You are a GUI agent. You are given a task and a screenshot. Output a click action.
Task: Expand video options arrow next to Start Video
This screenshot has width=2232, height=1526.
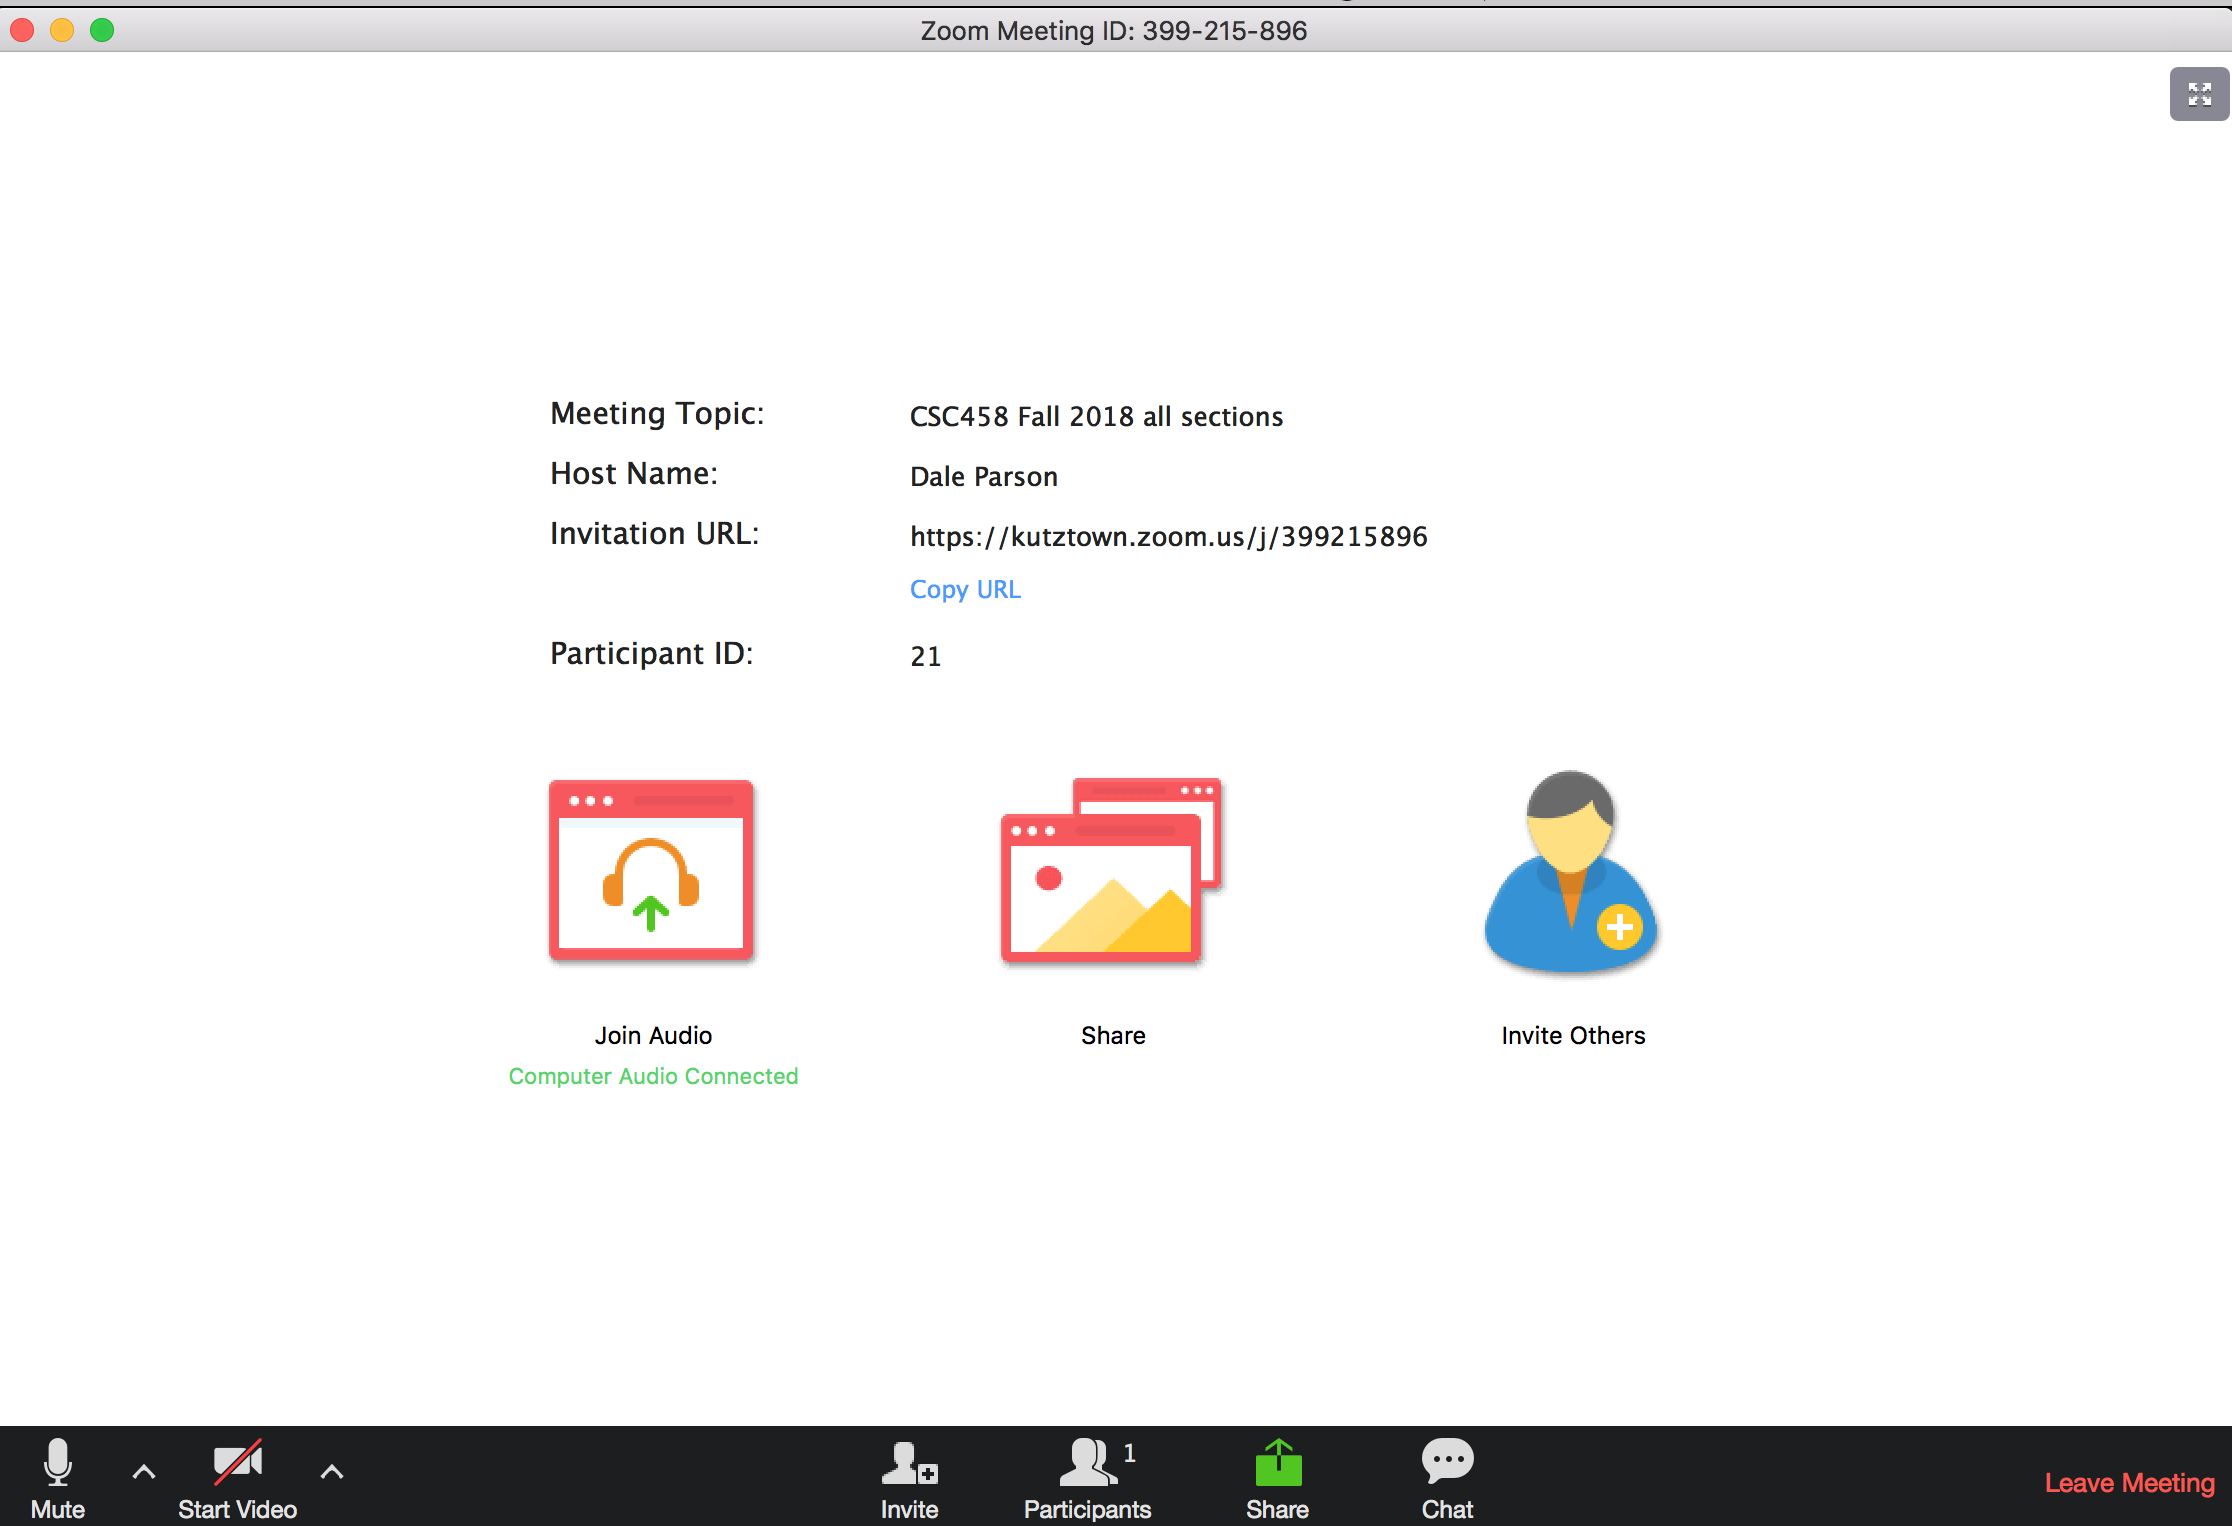[x=332, y=1472]
